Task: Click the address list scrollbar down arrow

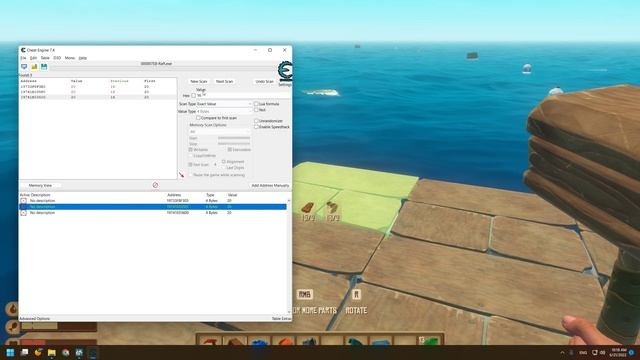Action: pyautogui.click(x=289, y=312)
